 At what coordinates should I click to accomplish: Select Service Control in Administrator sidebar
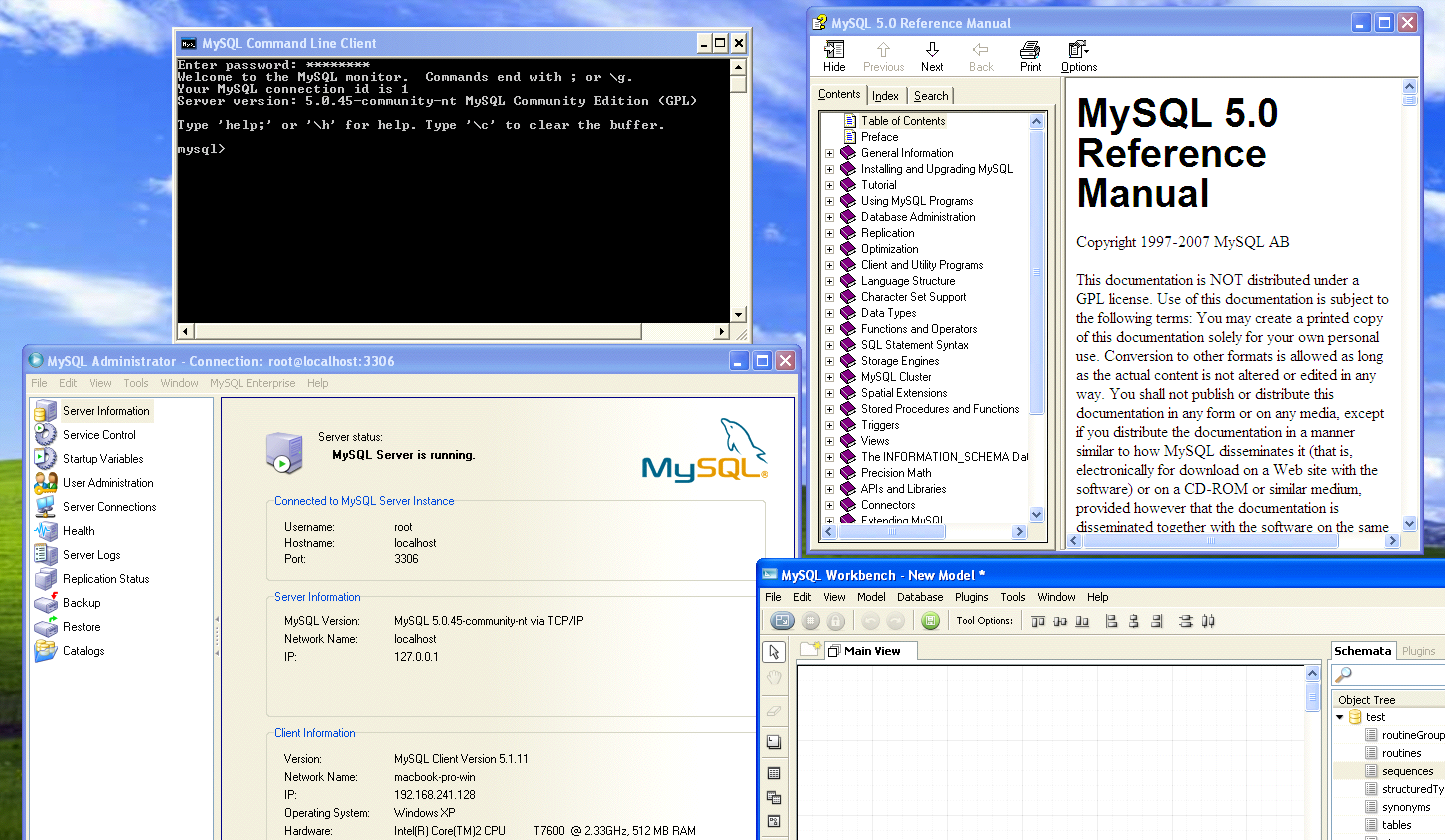pos(99,435)
